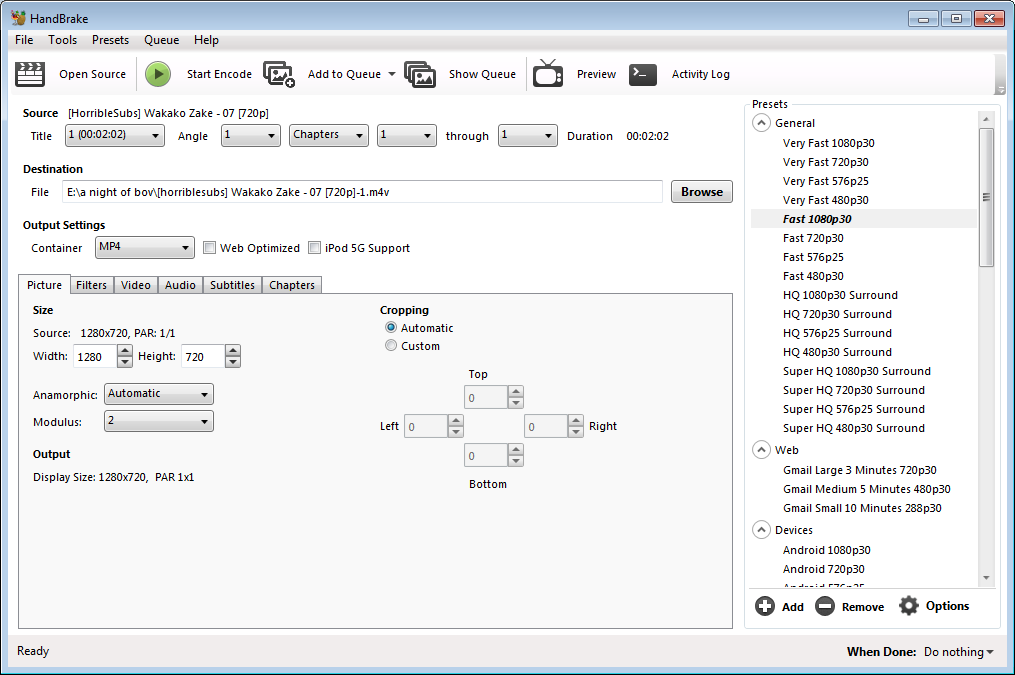Open the Queue menu
The width and height of the screenshot is (1015, 675).
pyautogui.click(x=162, y=40)
